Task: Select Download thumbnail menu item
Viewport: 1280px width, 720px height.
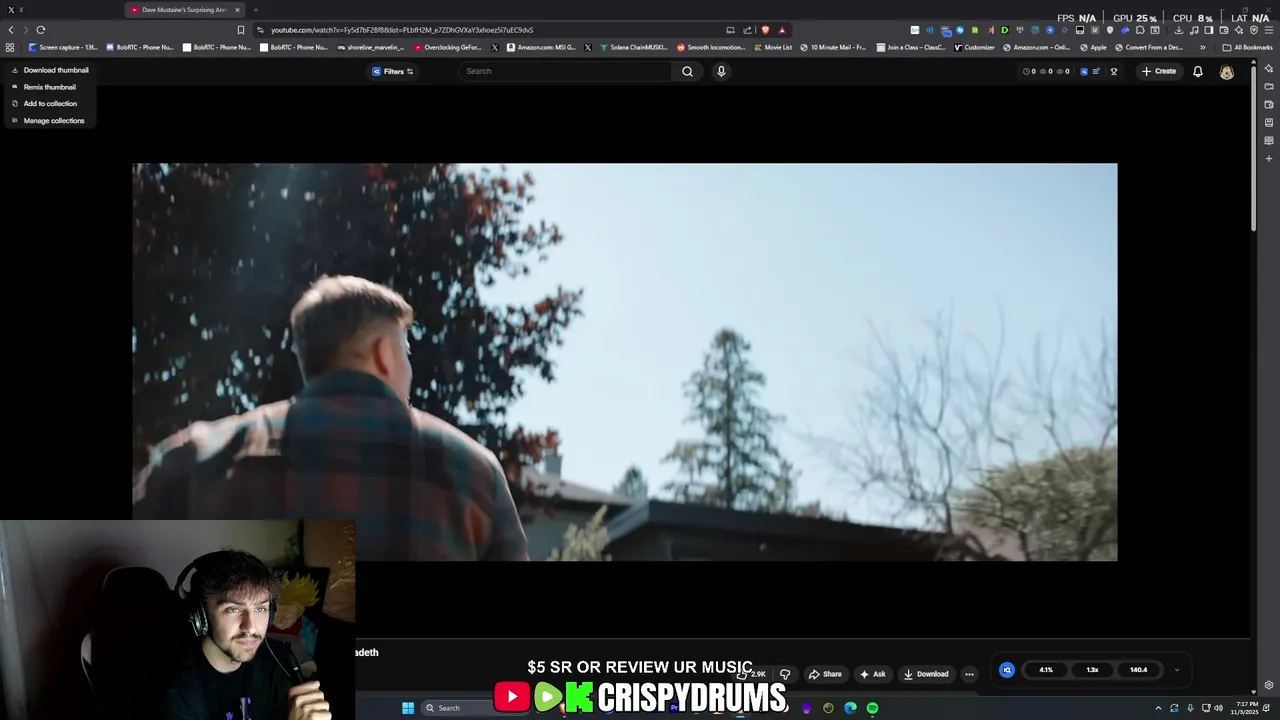Action: coord(50,70)
